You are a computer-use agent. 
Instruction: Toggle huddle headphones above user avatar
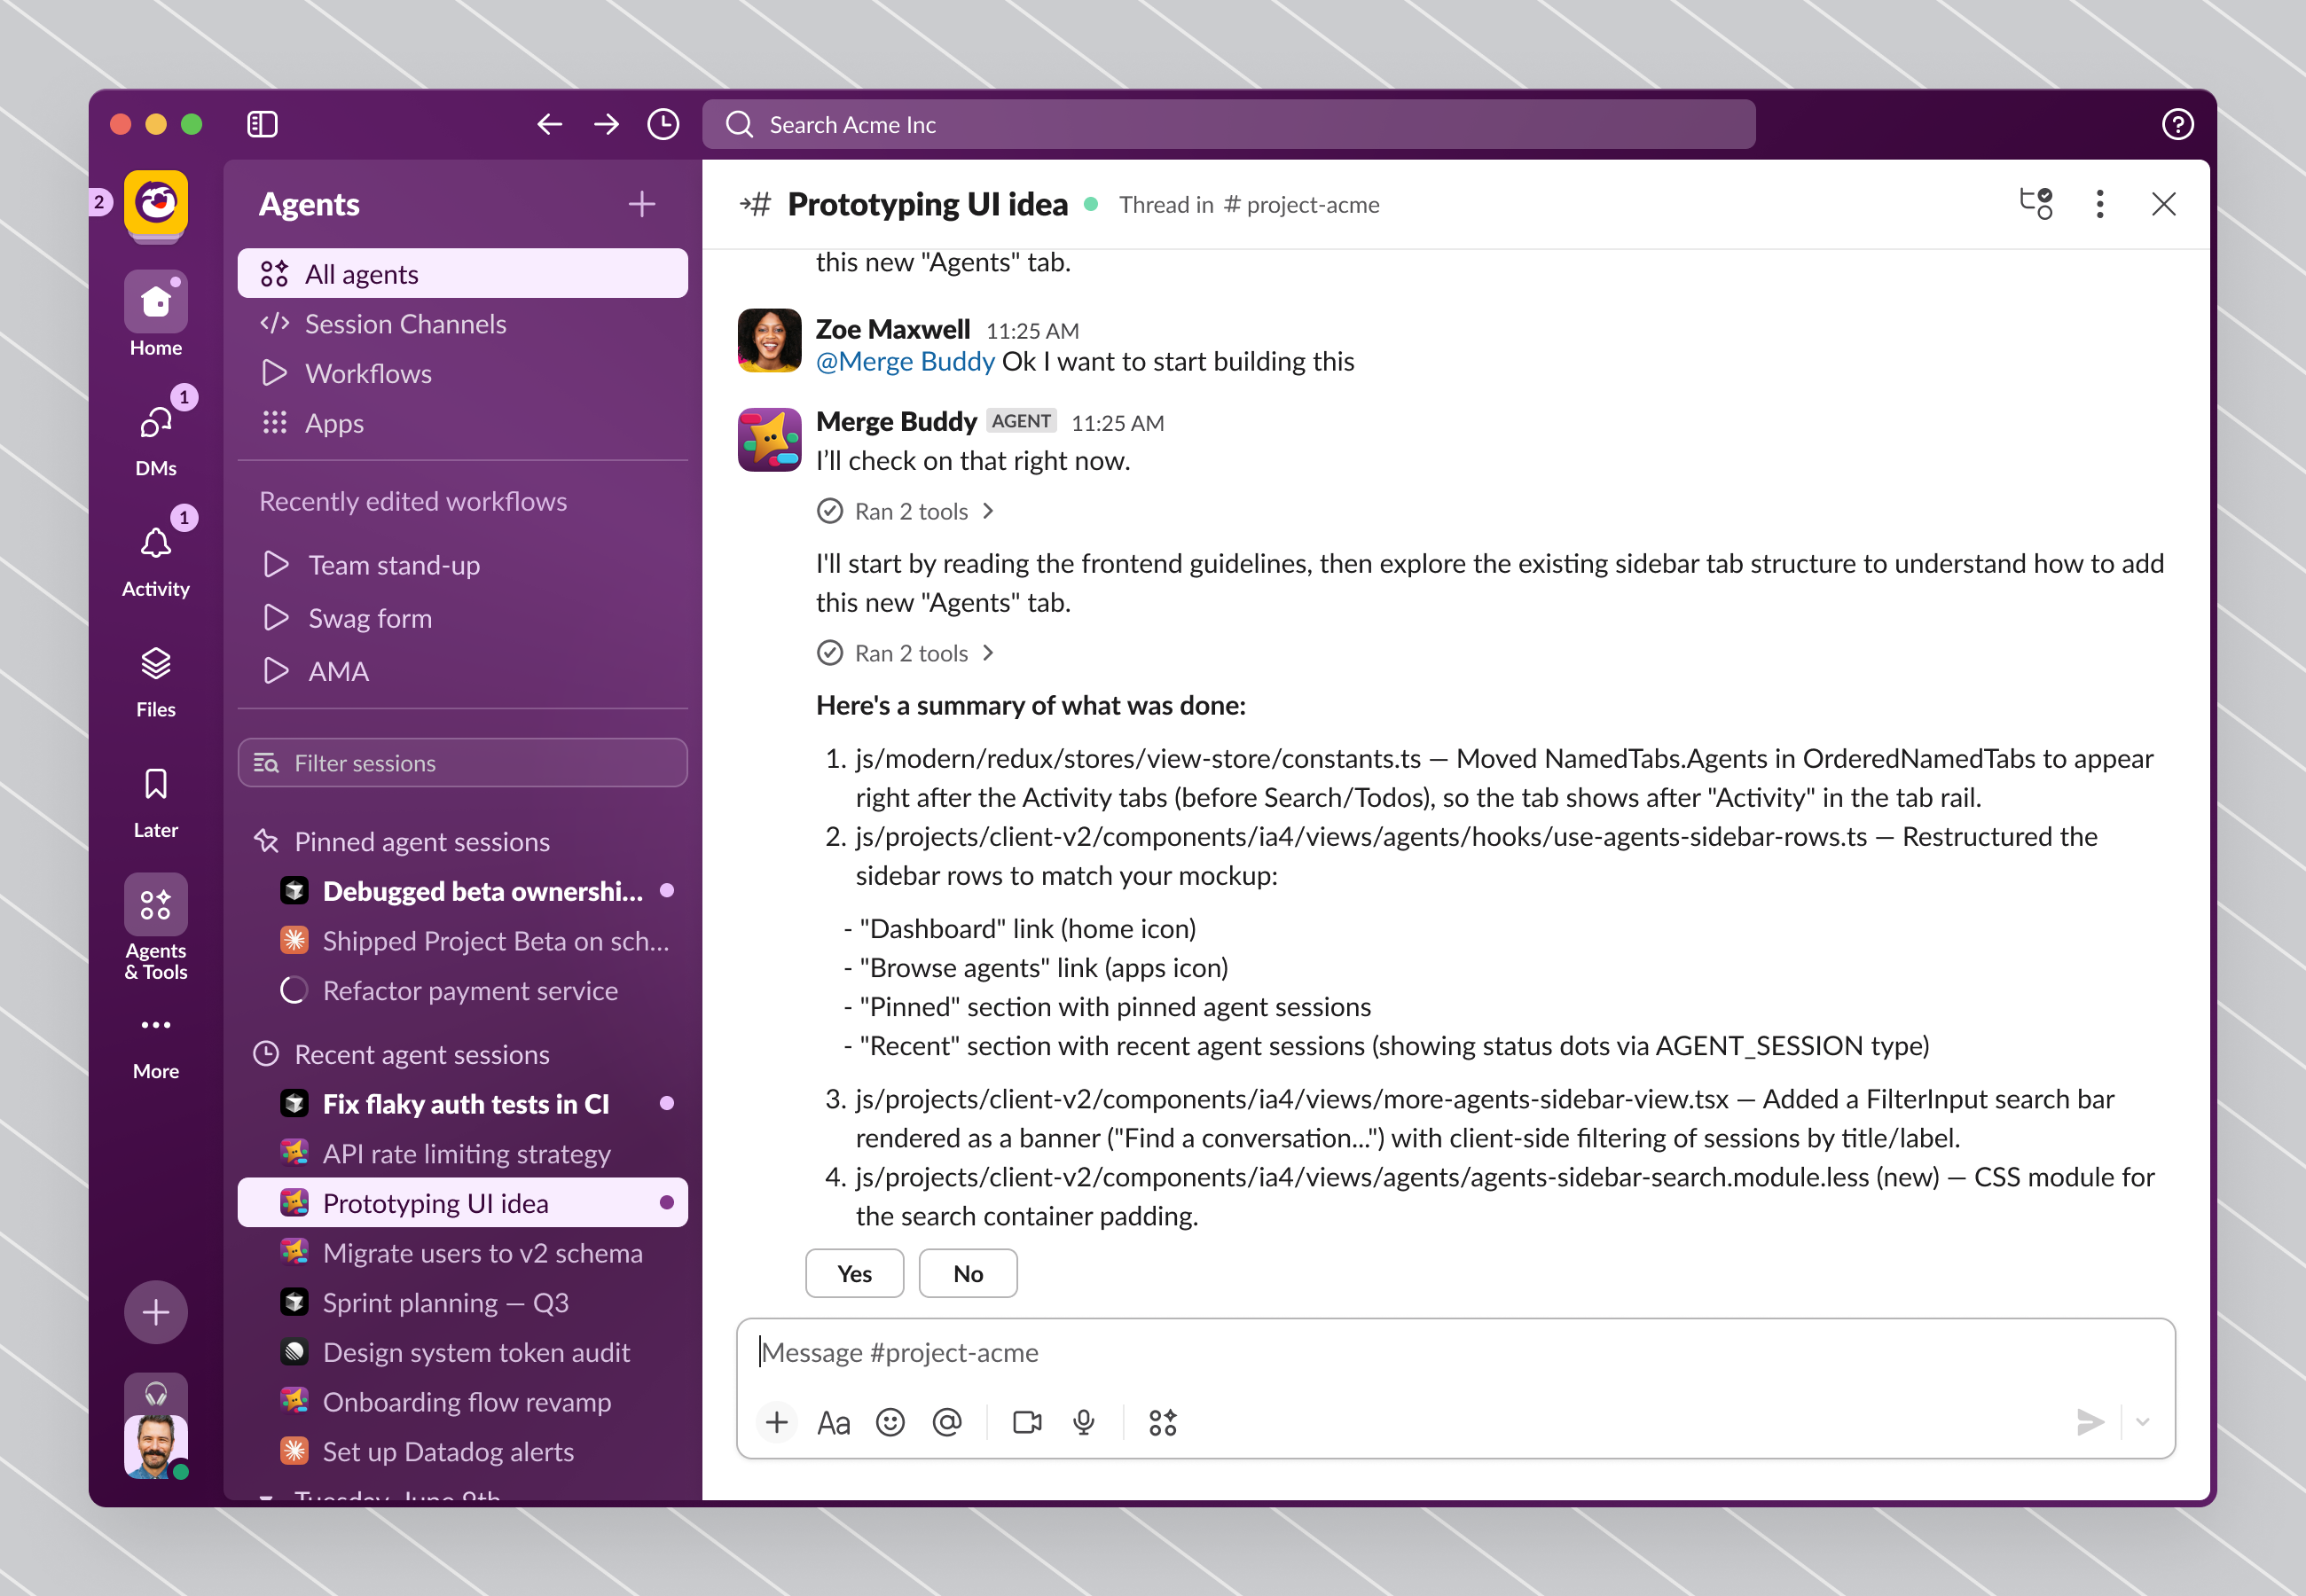156,1392
